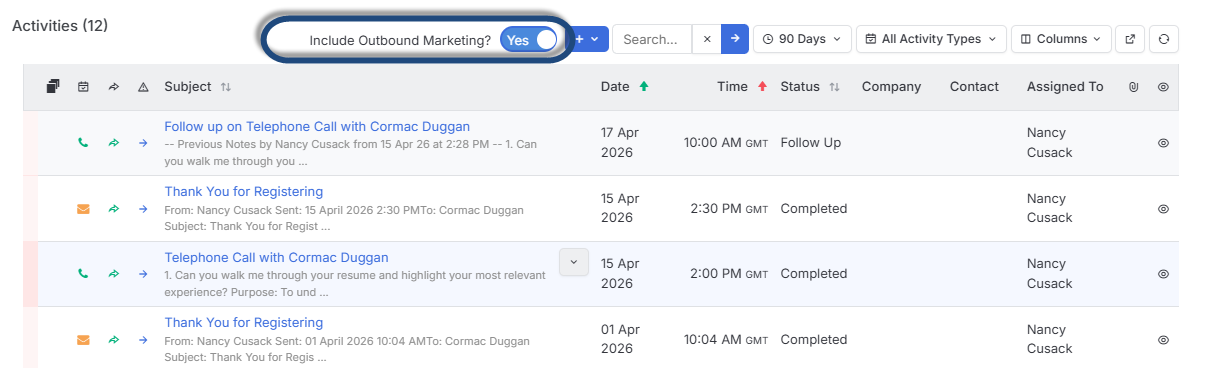This screenshot has width=1207, height=368.
Task: Click blue arrow on Follow up row
Action: [x=143, y=143]
